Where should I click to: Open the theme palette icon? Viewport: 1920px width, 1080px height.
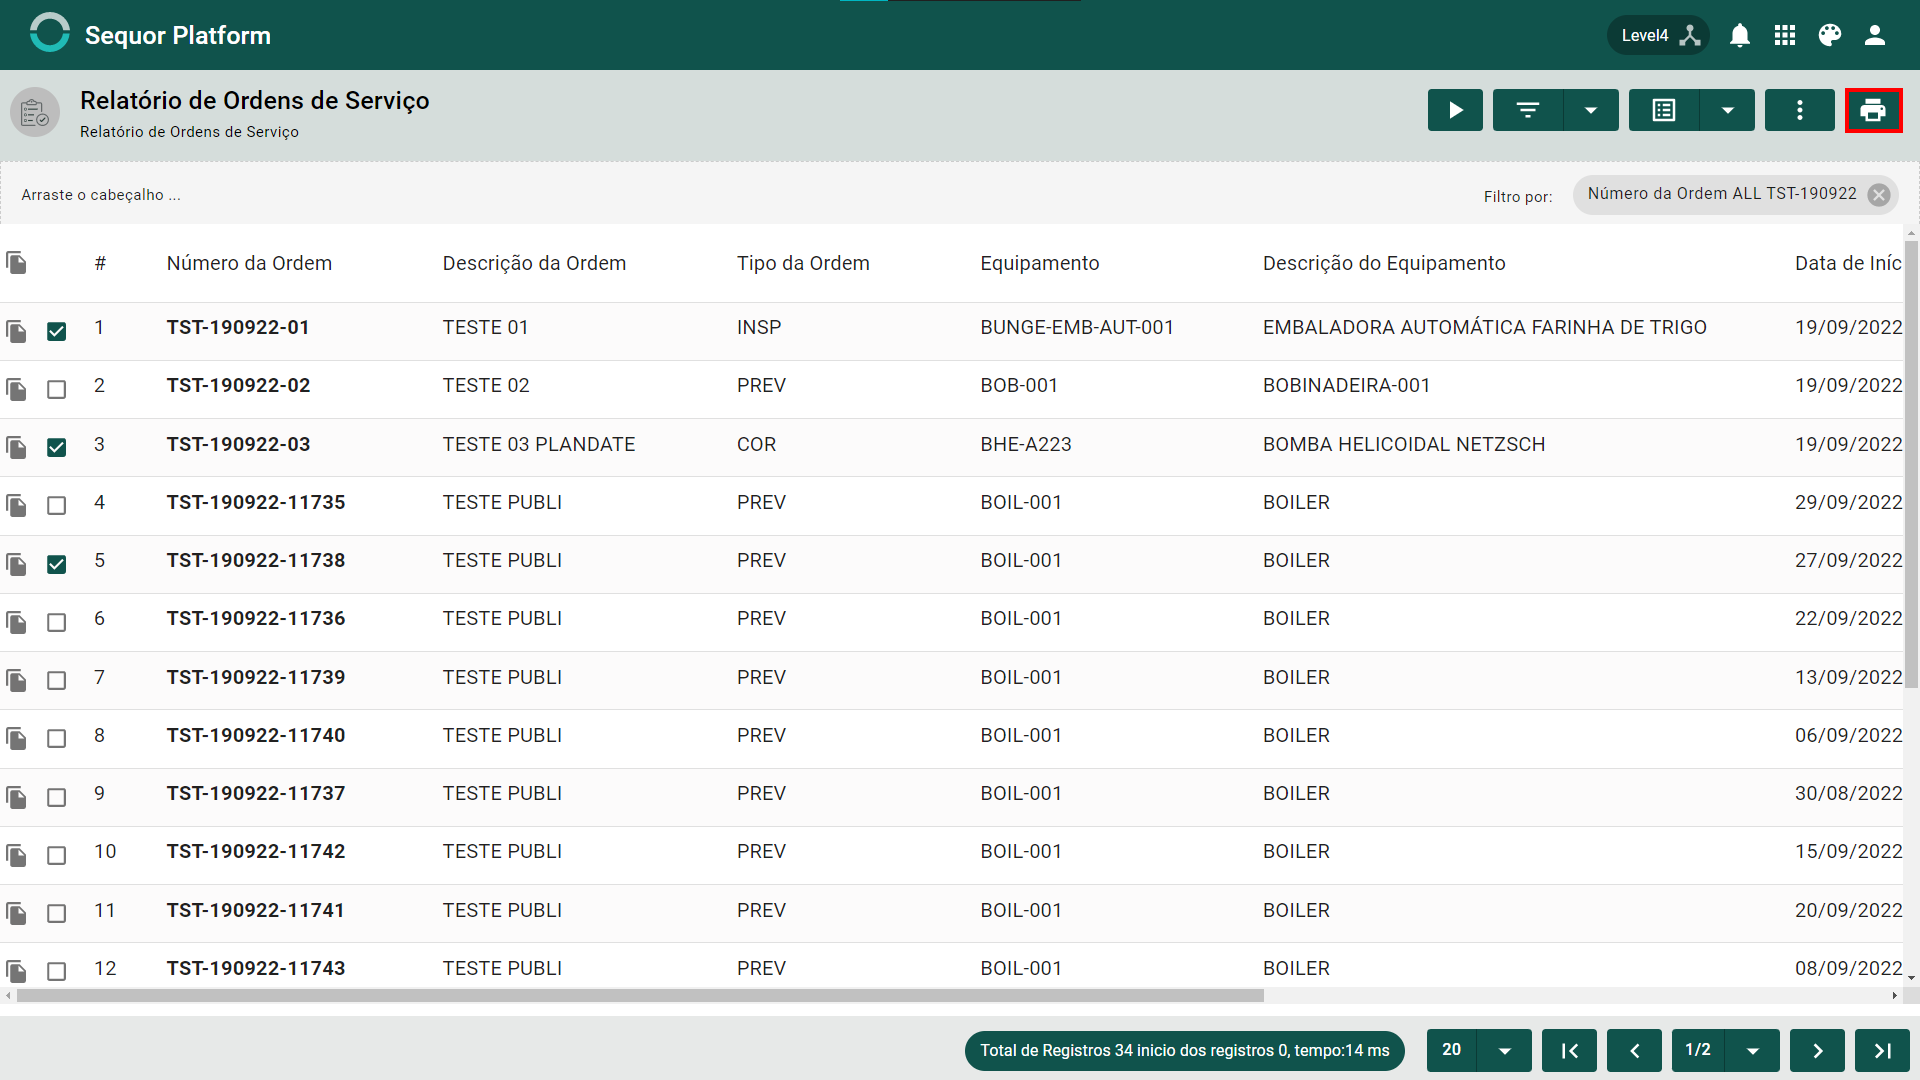(1830, 36)
